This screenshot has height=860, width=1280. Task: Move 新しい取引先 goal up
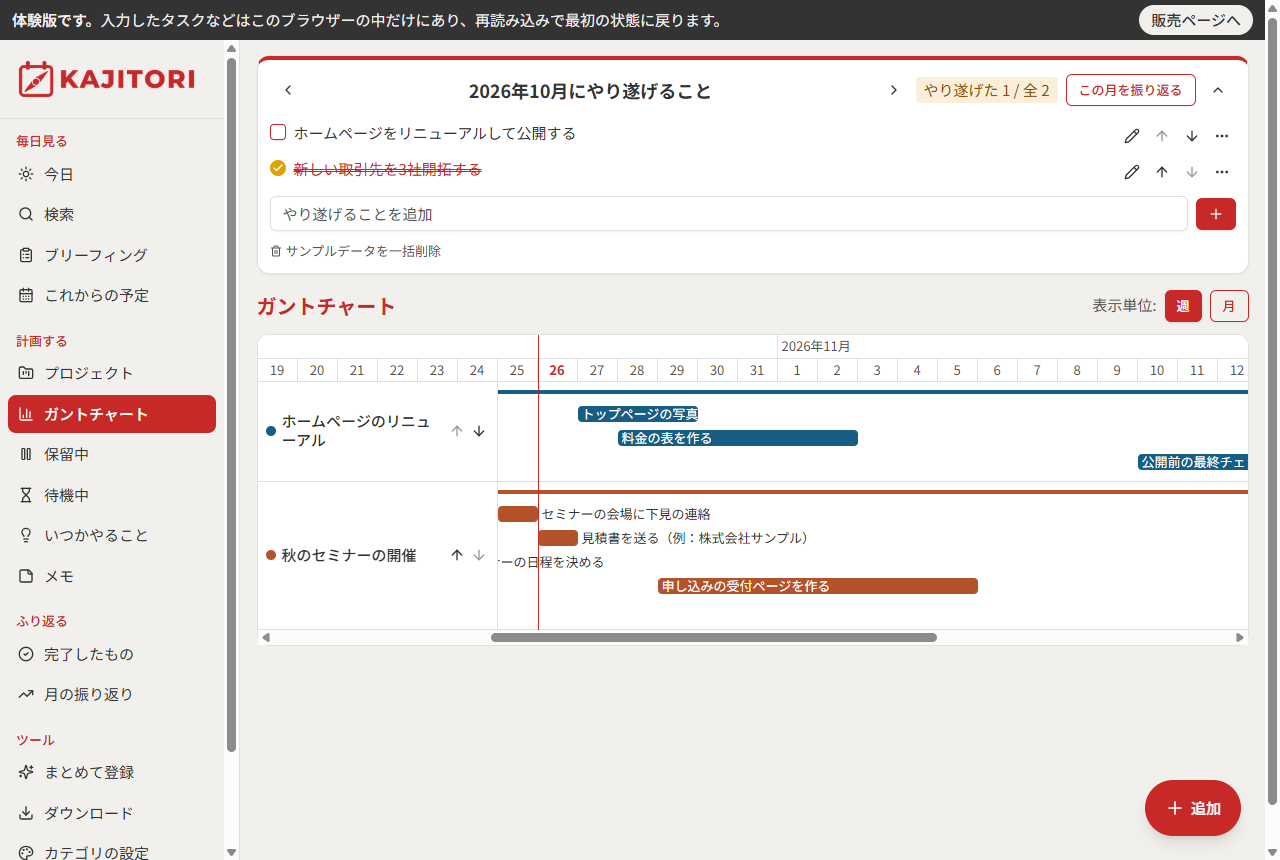pyautogui.click(x=1162, y=172)
